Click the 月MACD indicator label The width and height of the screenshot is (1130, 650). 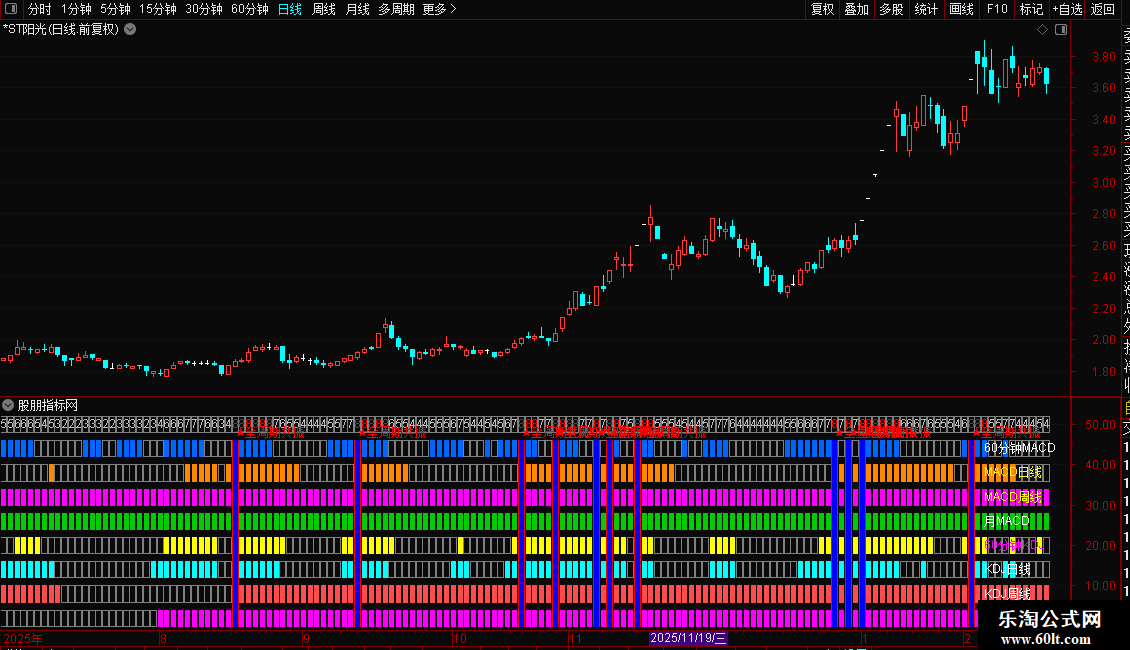1007,520
